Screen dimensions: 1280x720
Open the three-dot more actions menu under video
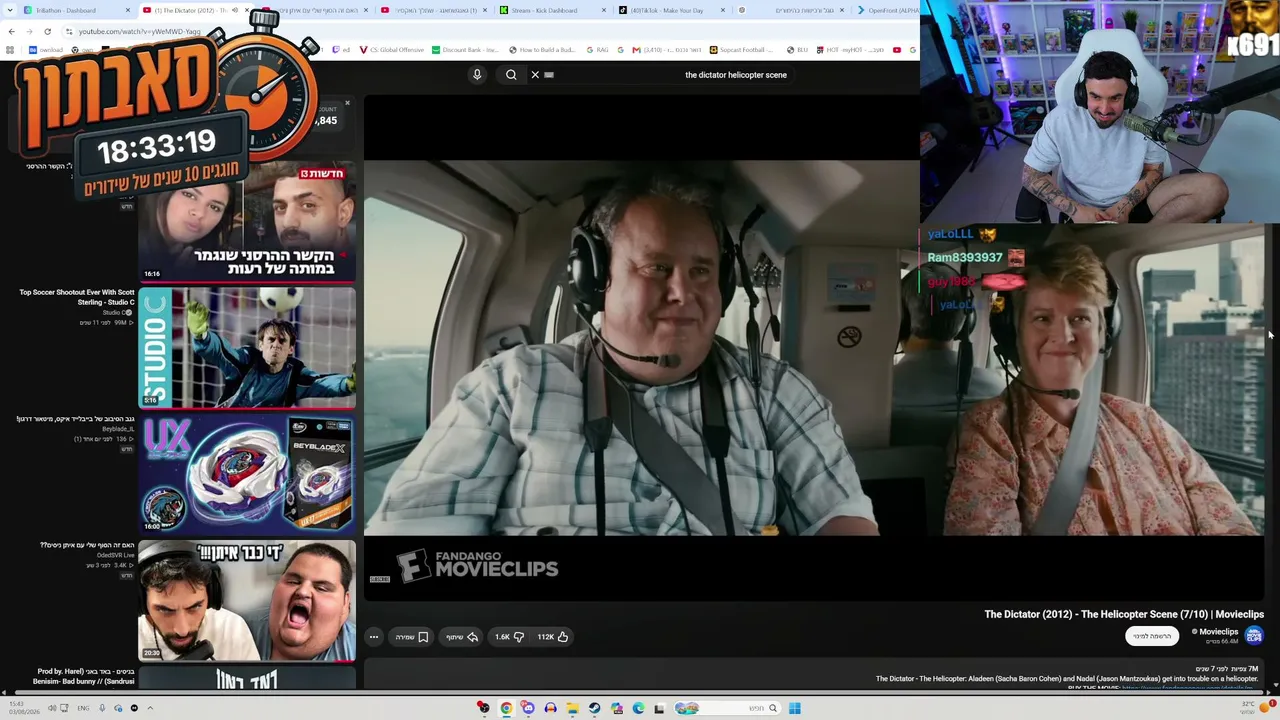tap(374, 637)
